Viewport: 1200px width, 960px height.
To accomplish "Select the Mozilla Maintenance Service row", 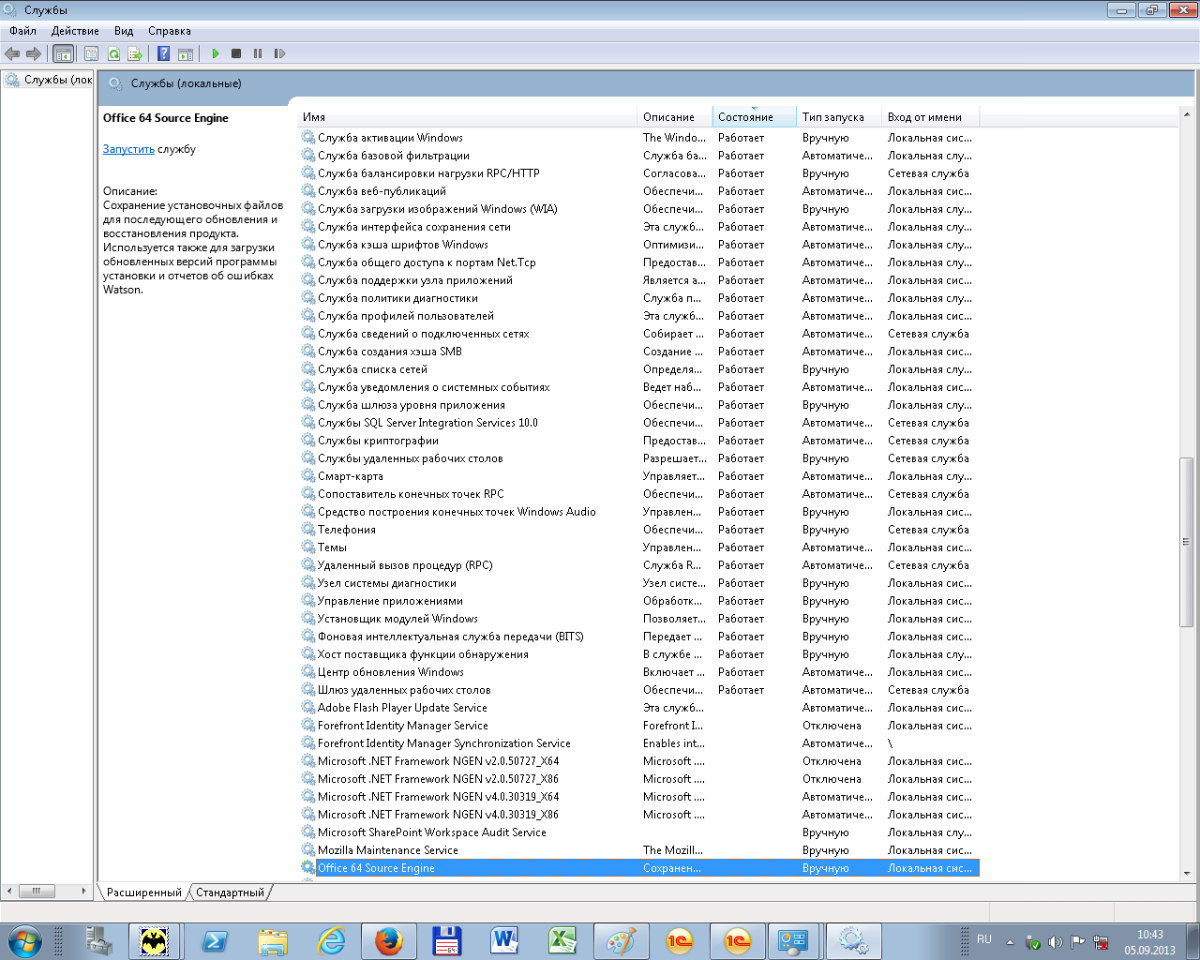I will (x=388, y=850).
